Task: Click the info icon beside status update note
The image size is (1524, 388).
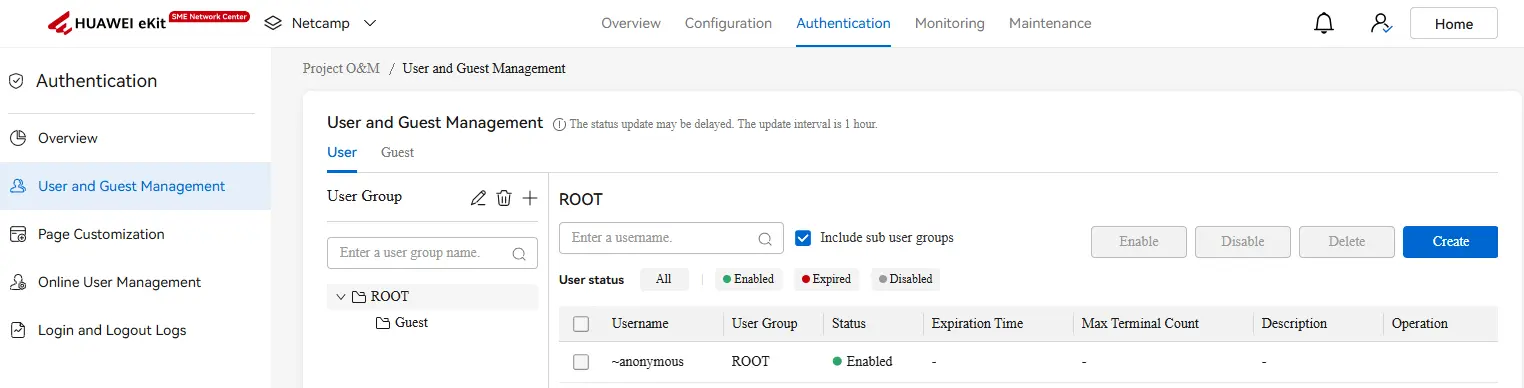Action: (x=559, y=125)
